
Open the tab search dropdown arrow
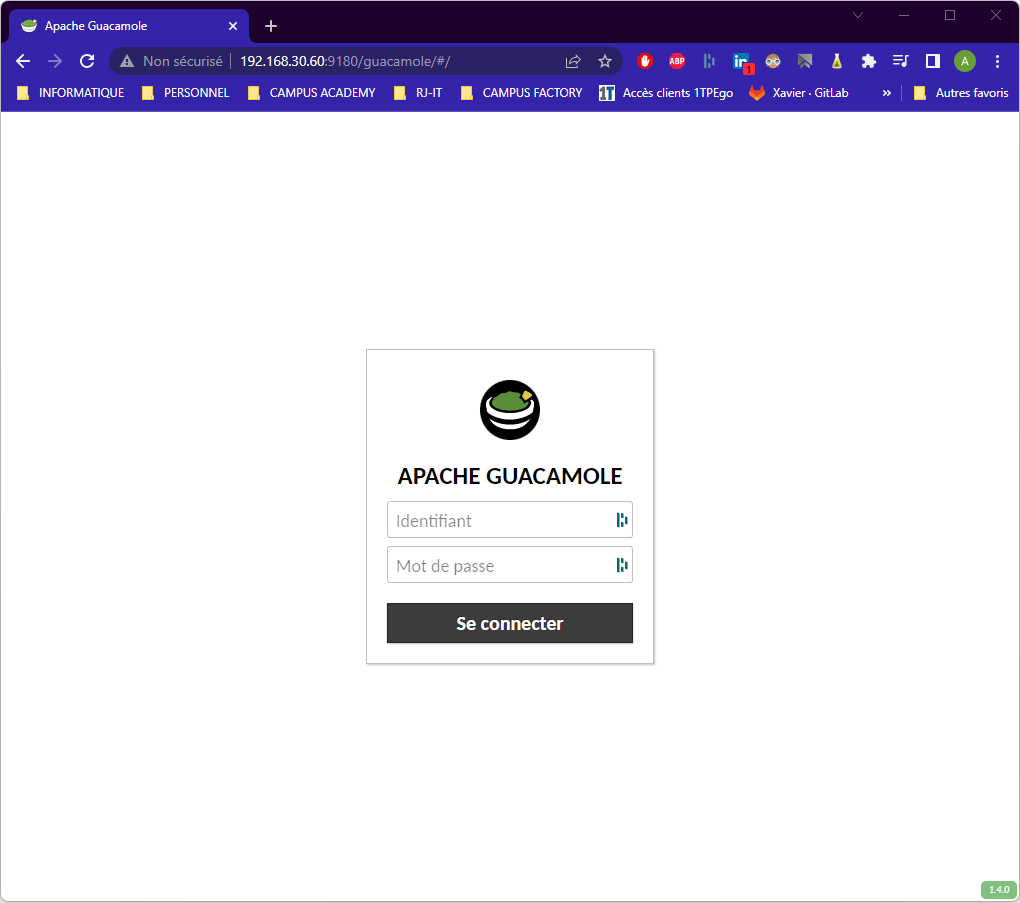click(x=857, y=15)
